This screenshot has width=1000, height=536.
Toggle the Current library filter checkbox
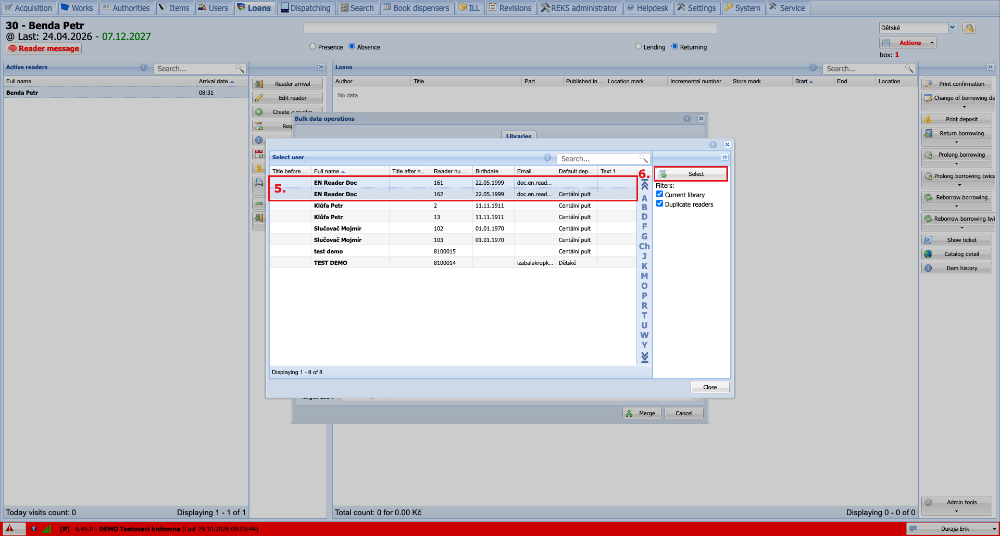(x=660, y=194)
